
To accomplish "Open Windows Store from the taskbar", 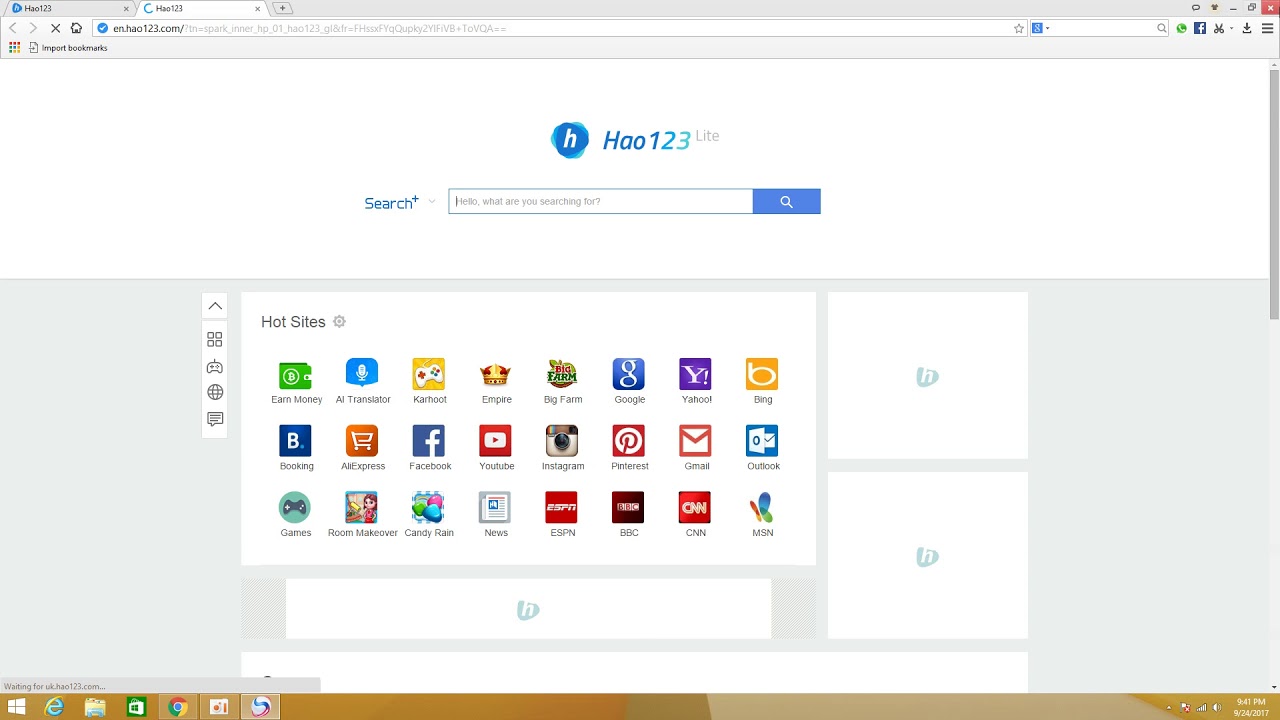I will click(x=136, y=707).
